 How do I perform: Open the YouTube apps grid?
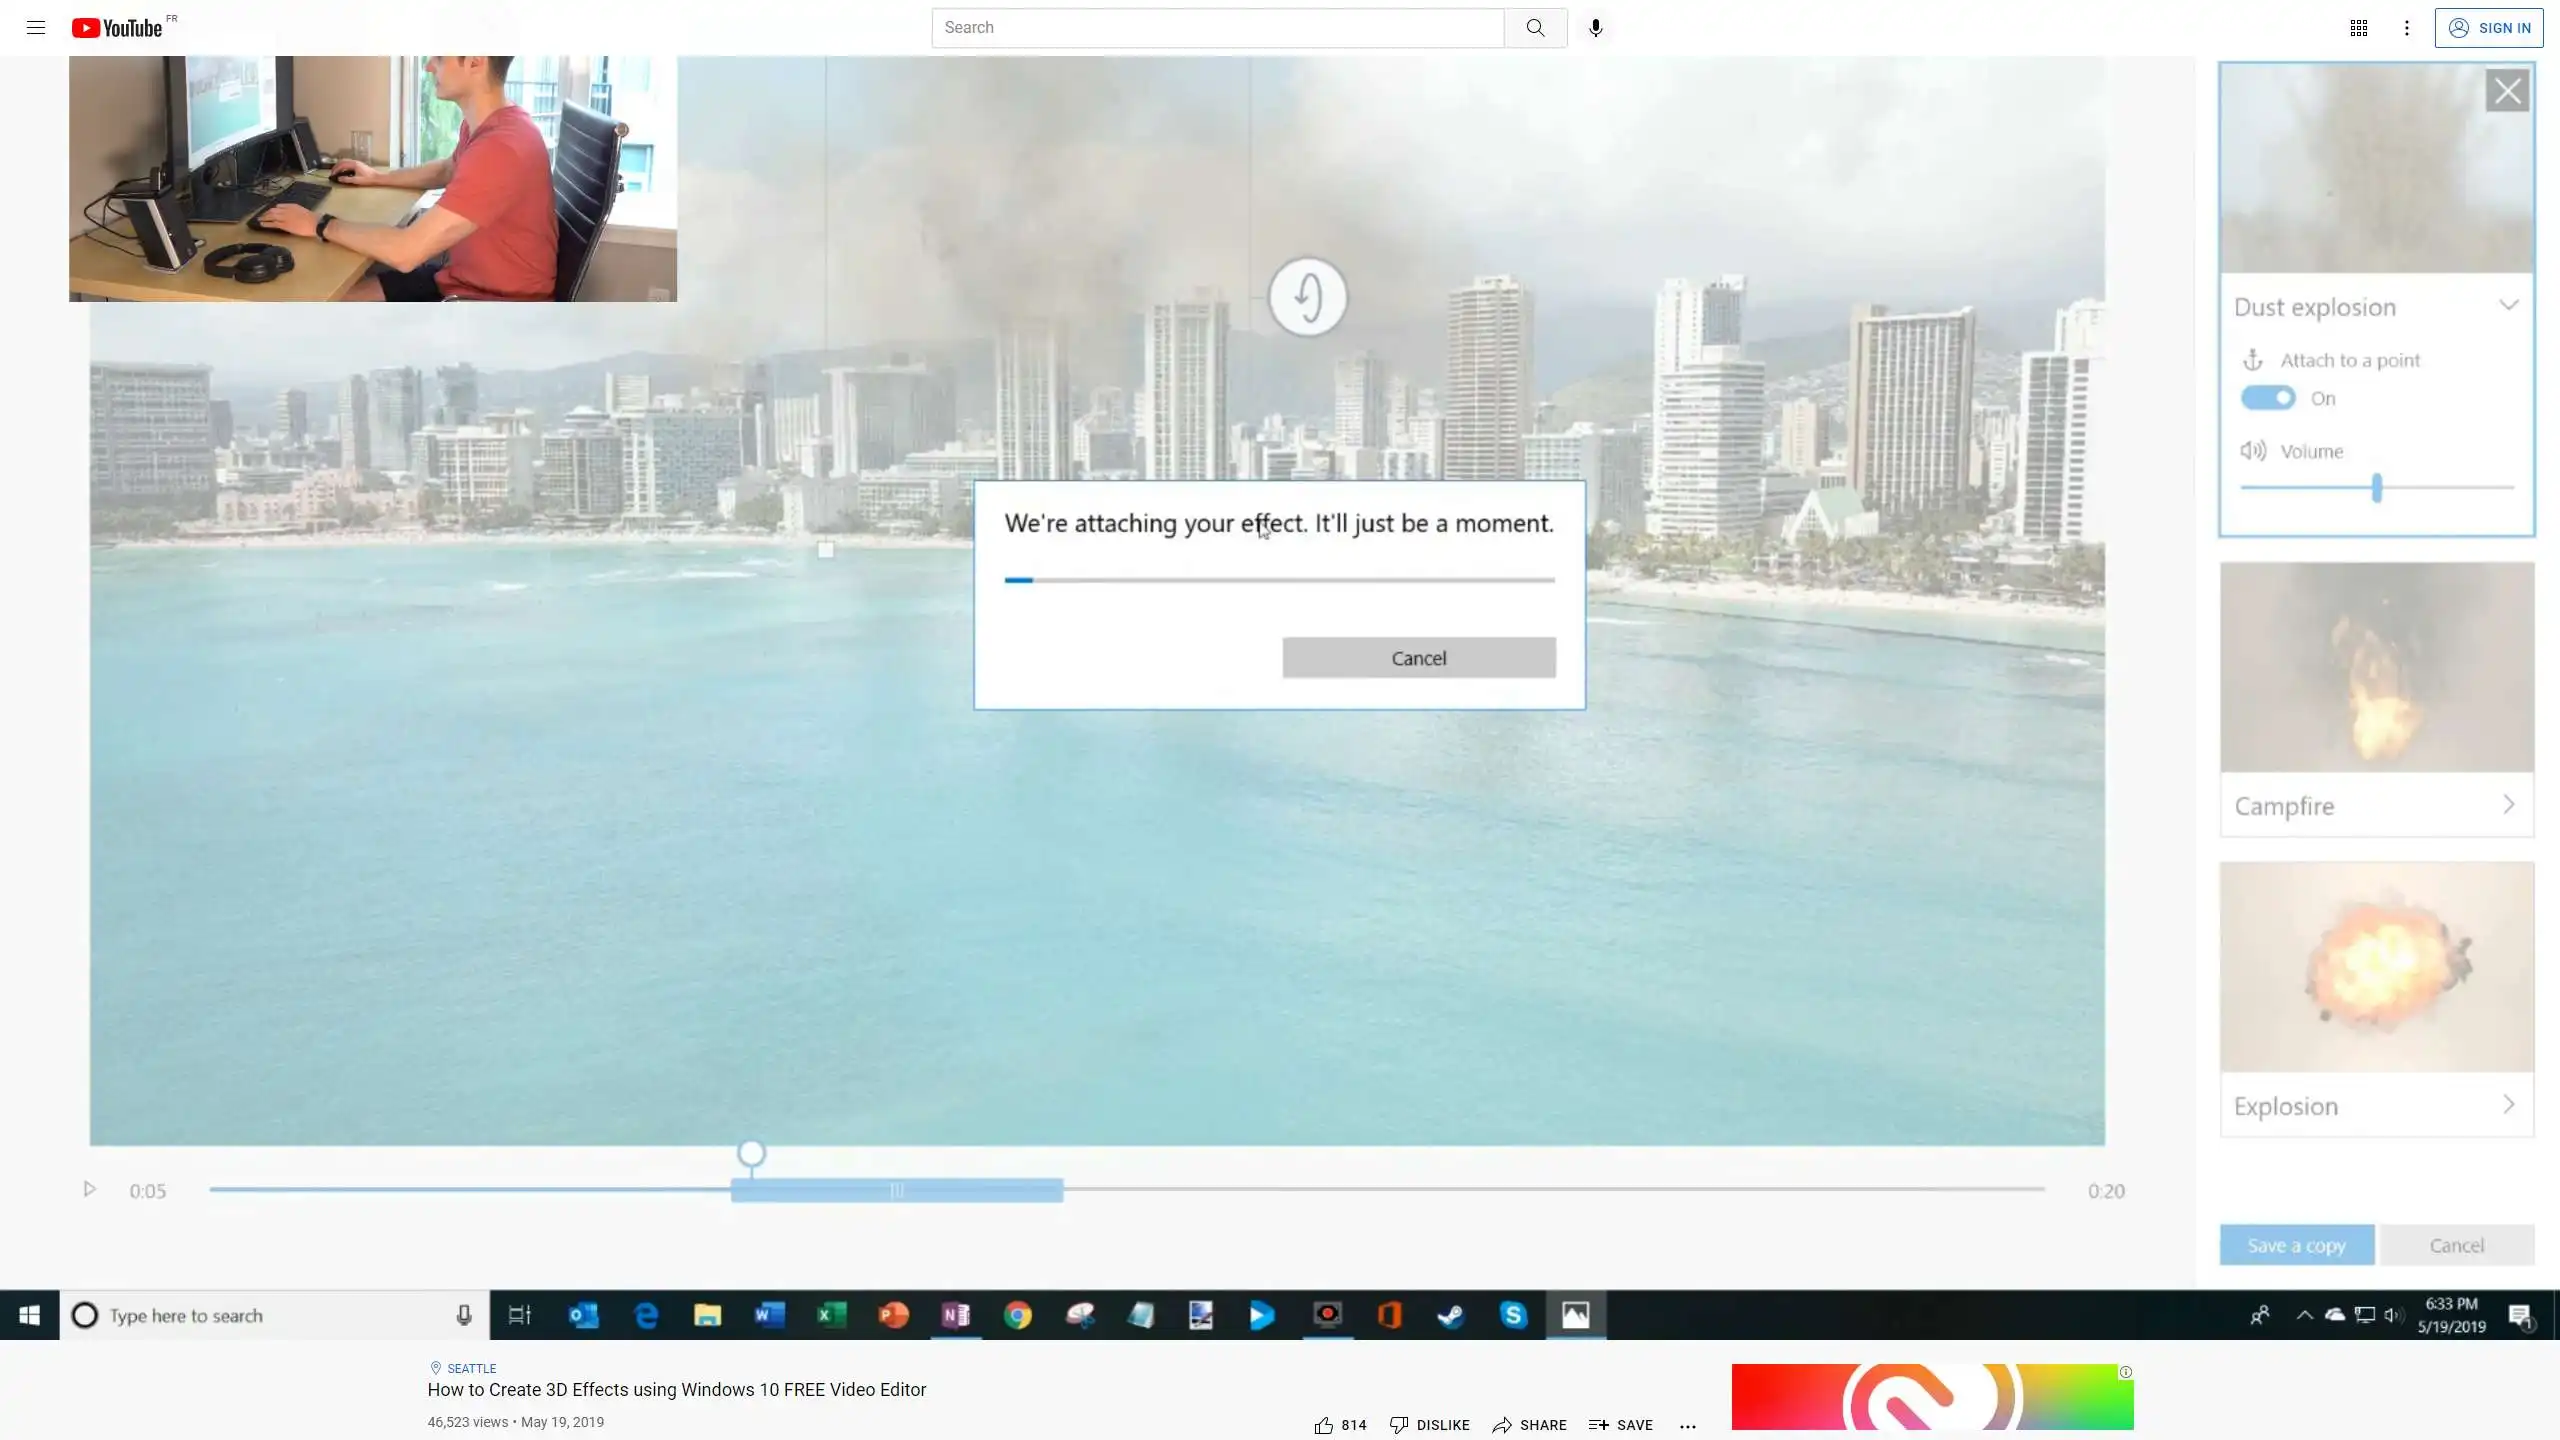point(2358,28)
